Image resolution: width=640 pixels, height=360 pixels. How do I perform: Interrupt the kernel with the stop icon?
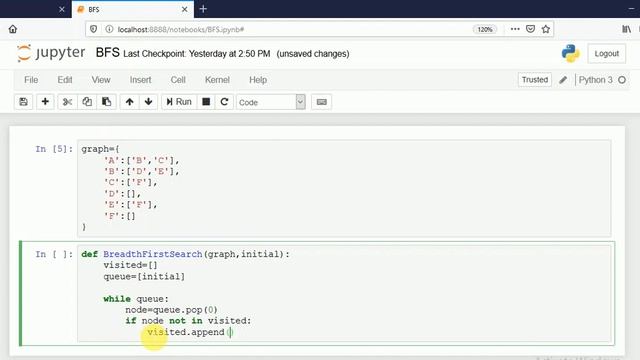point(206,102)
